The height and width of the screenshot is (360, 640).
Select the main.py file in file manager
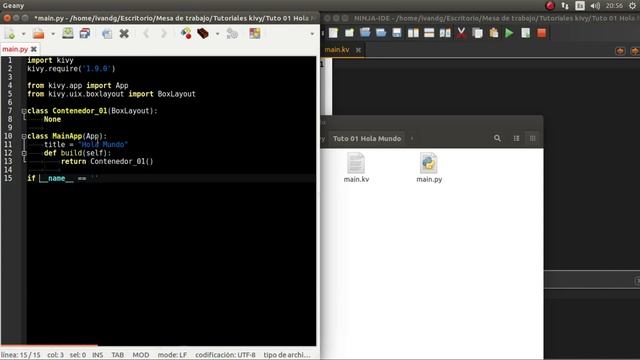[429, 167]
